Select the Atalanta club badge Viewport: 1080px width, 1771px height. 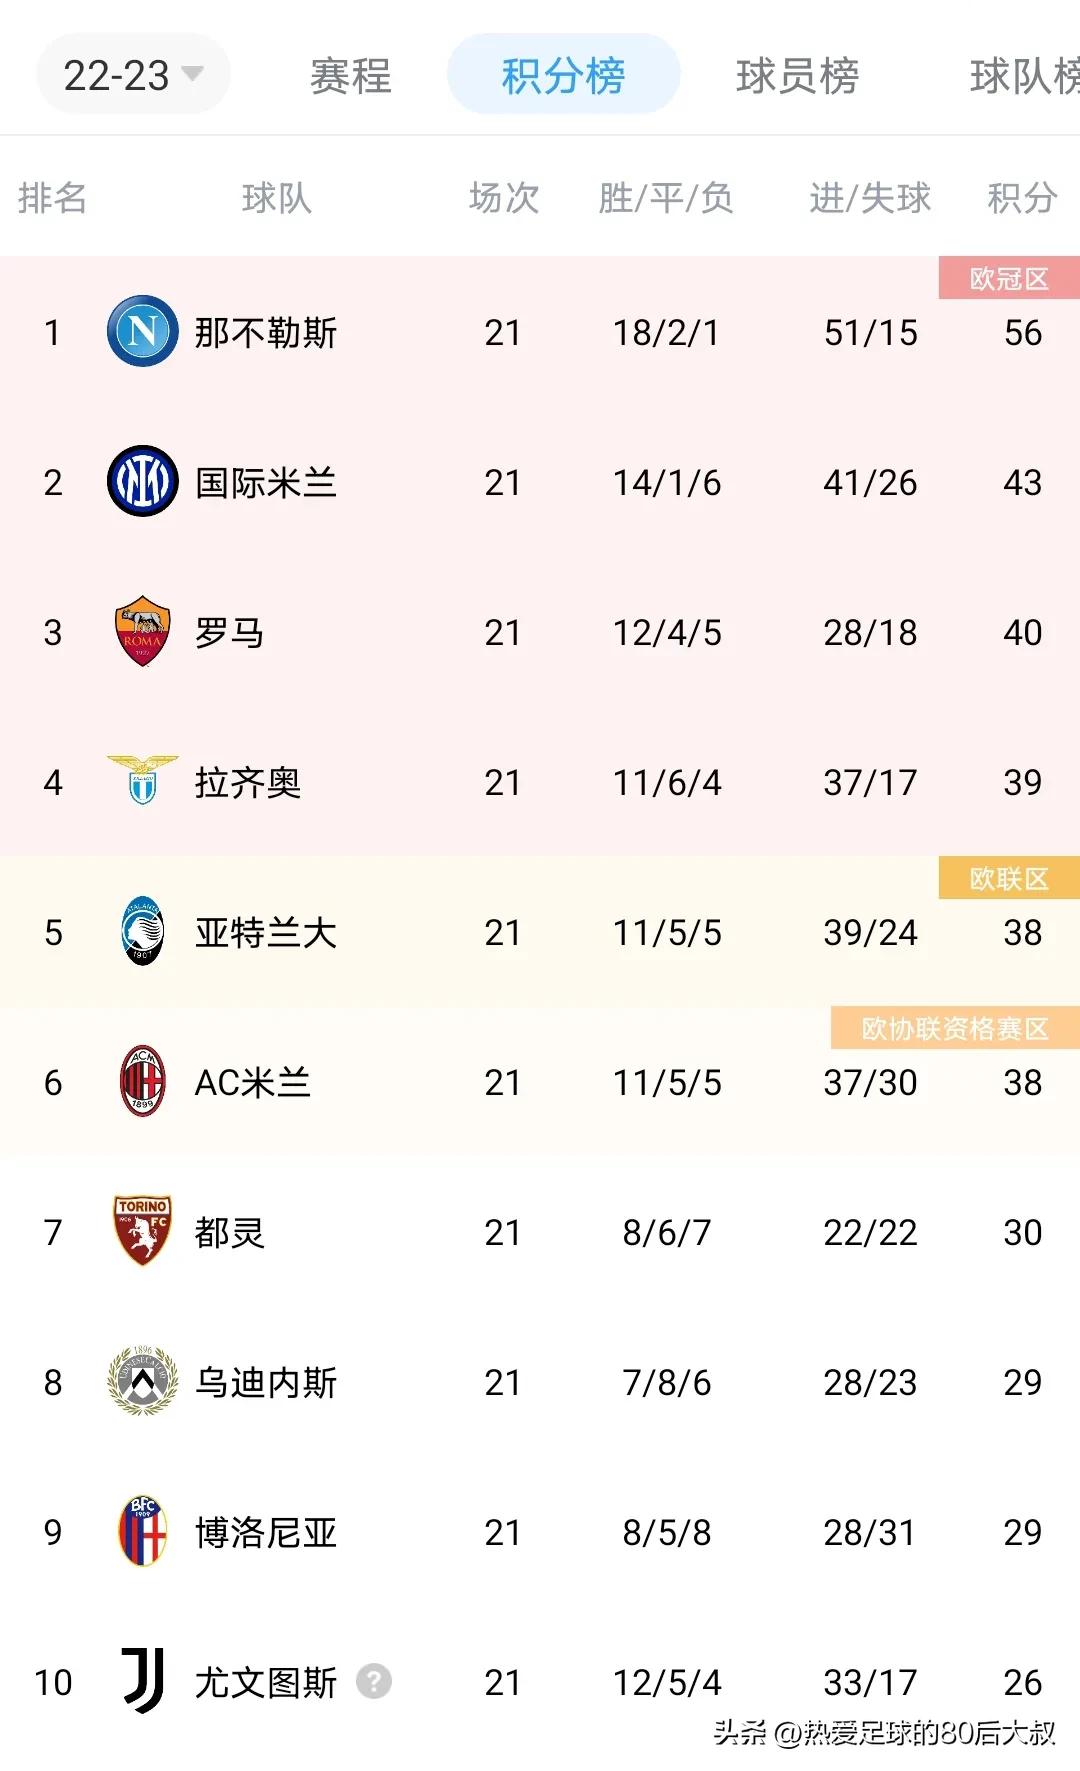[142, 932]
